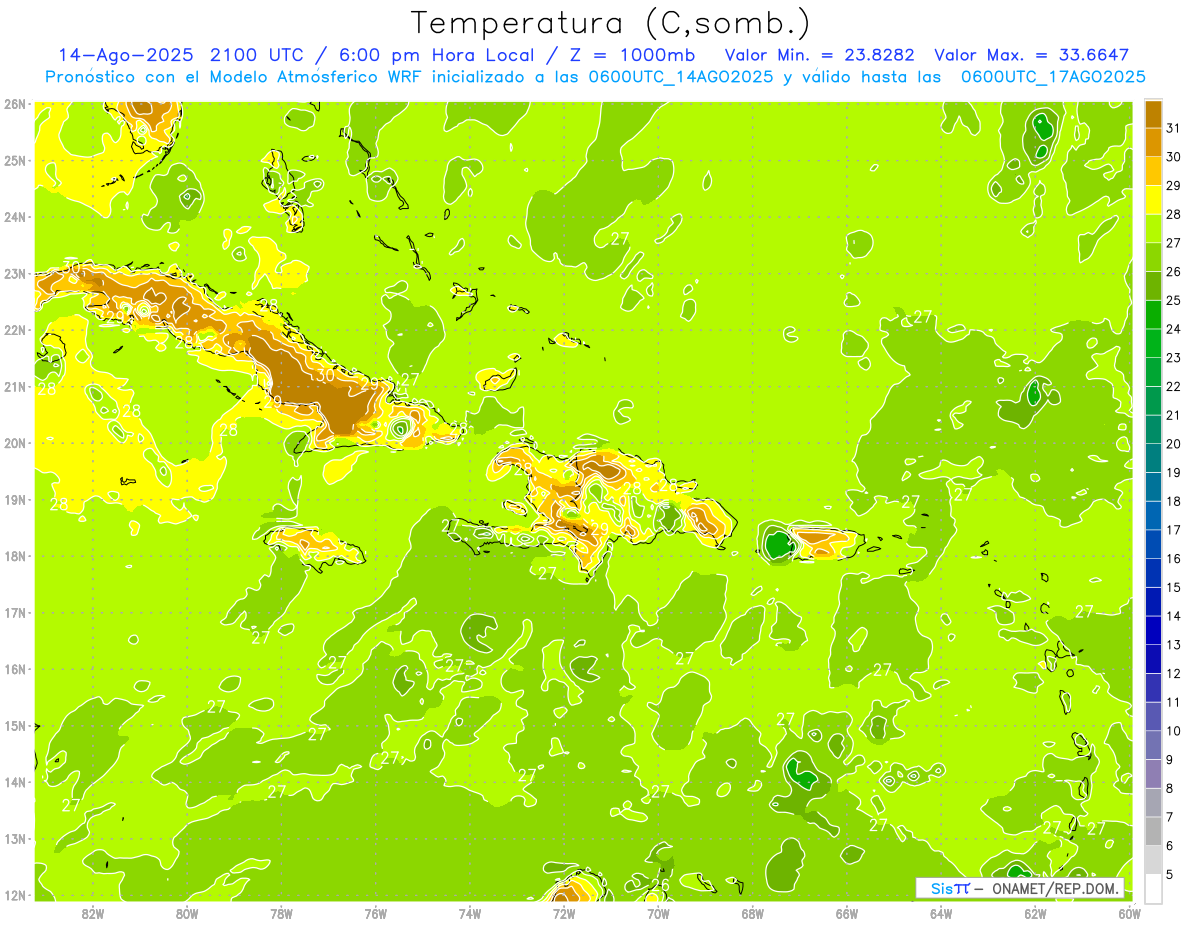Click the longitude axis label '82W'

[93, 913]
